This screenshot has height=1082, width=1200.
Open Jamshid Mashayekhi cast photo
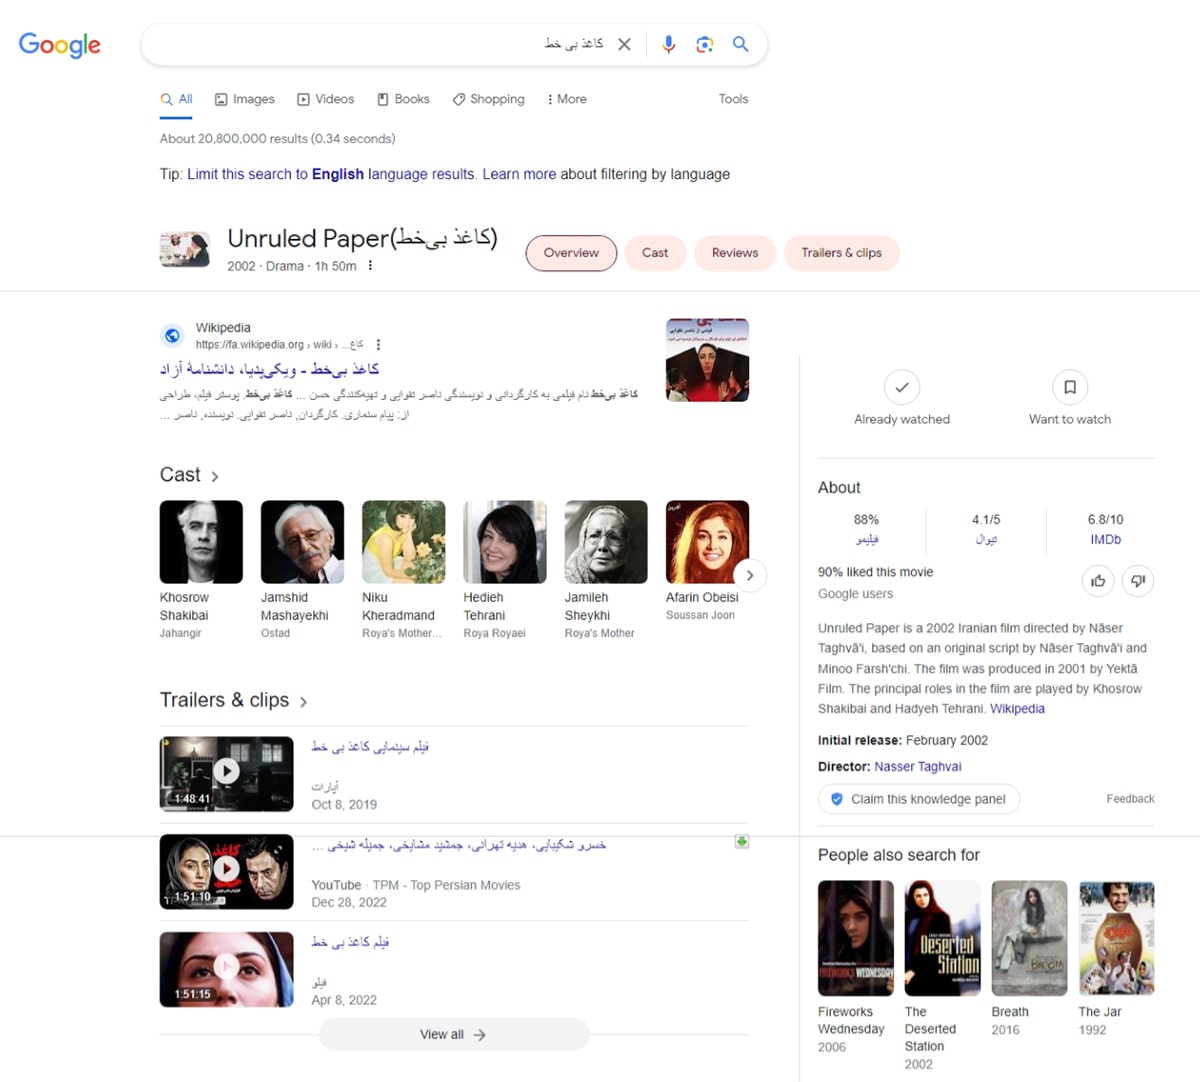click(x=302, y=542)
